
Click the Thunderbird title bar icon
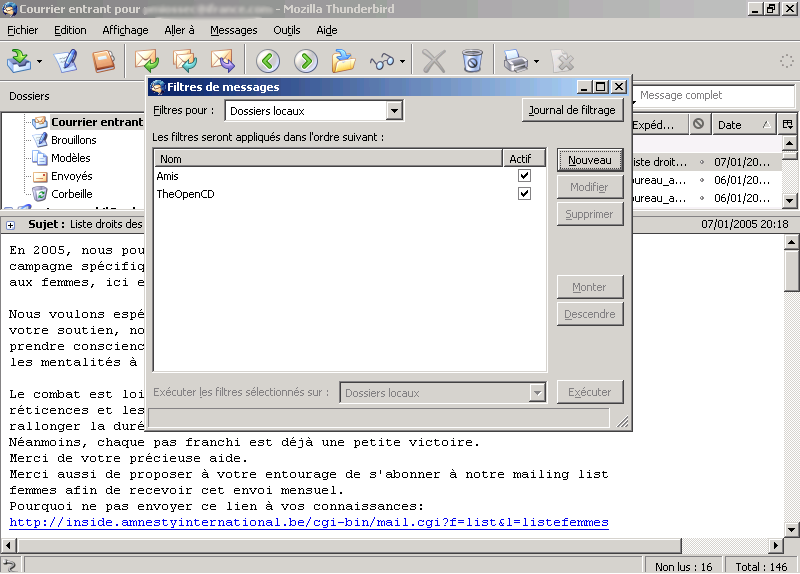[x=10, y=9]
